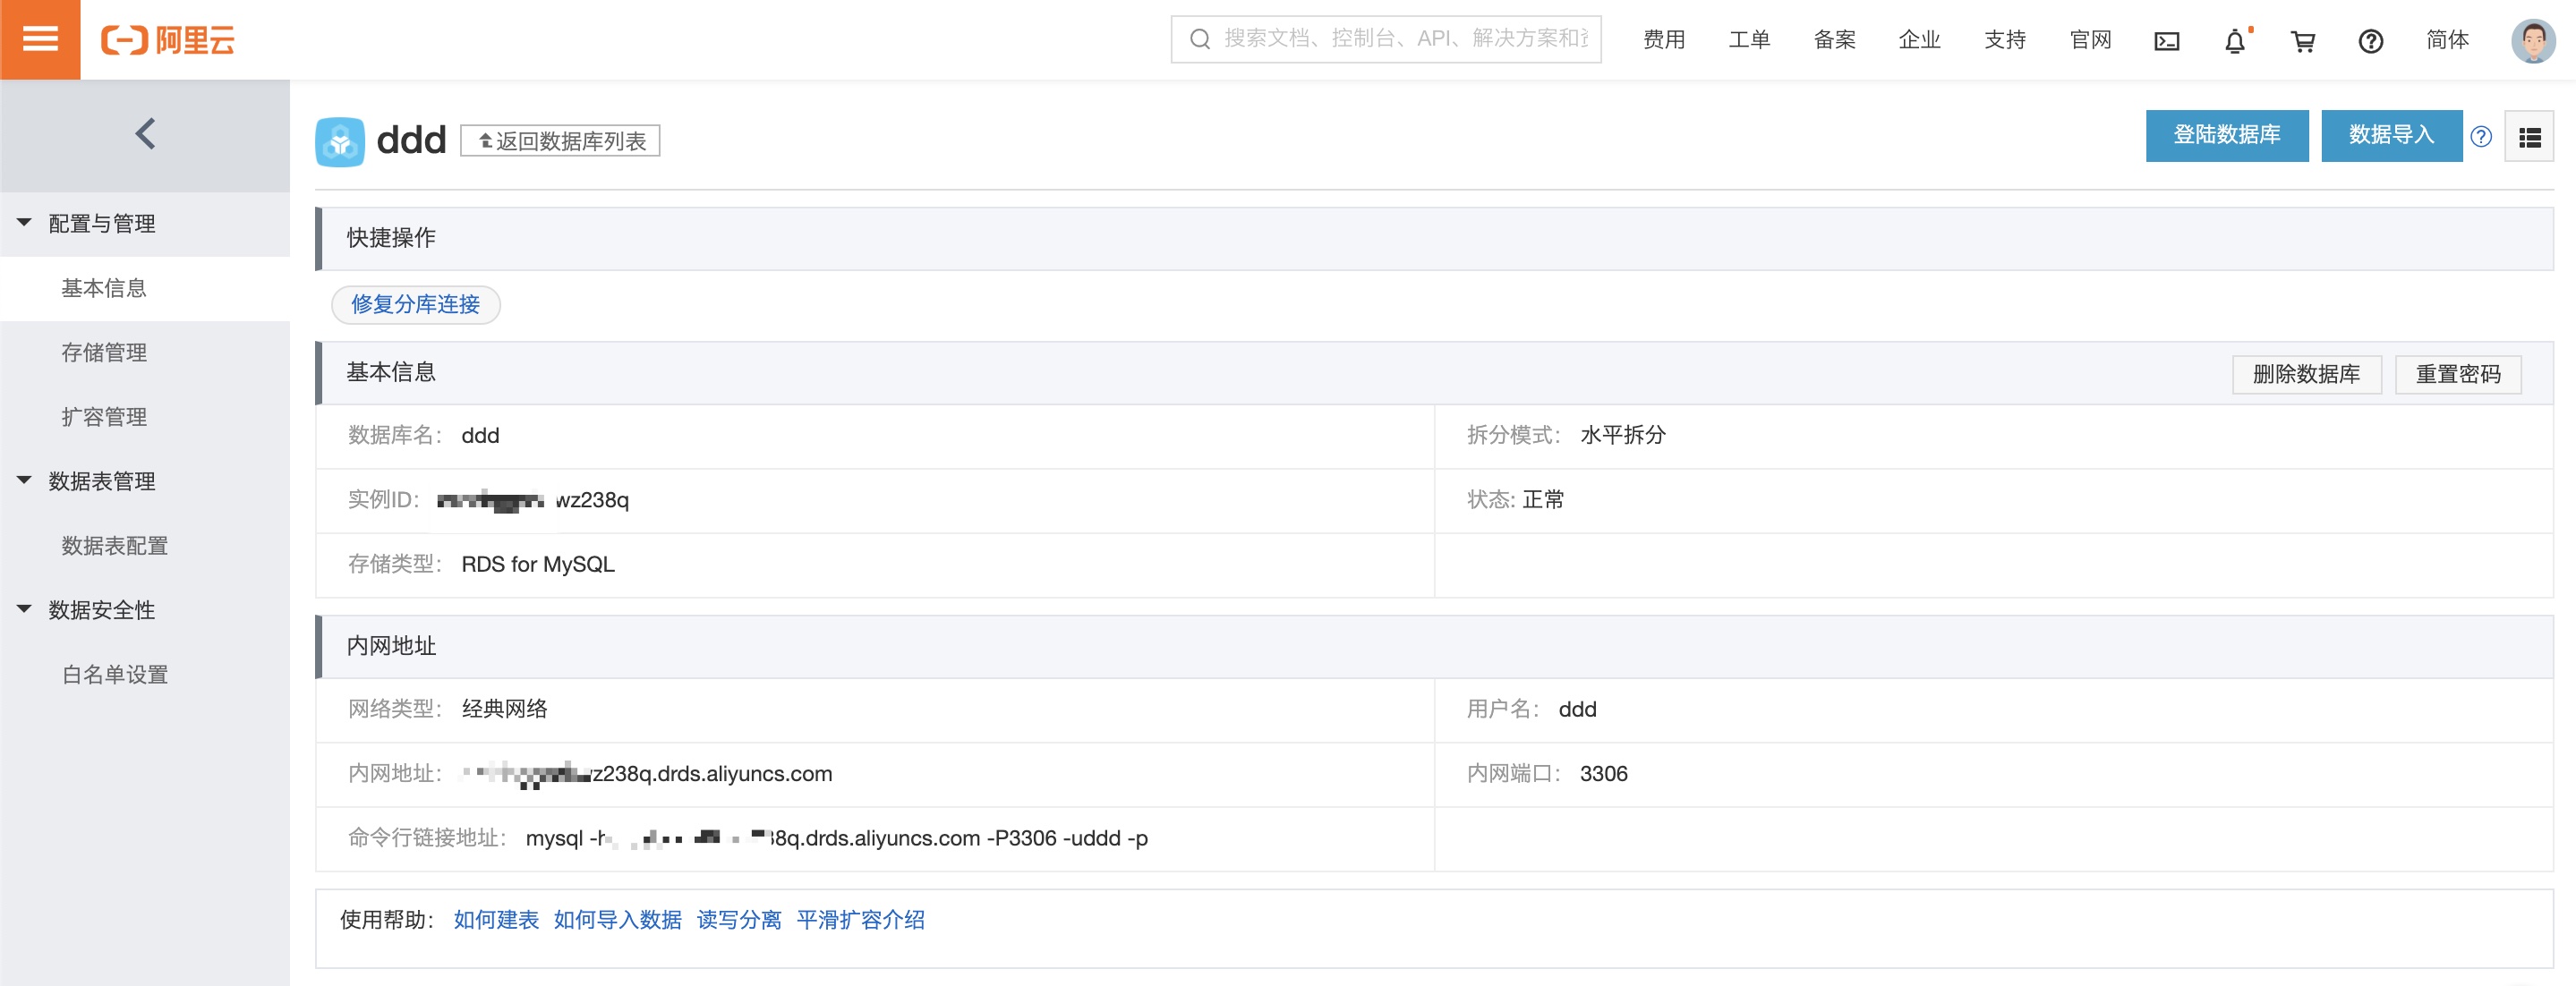Open the 官网 top link

pyautogui.click(x=2090, y=40)
